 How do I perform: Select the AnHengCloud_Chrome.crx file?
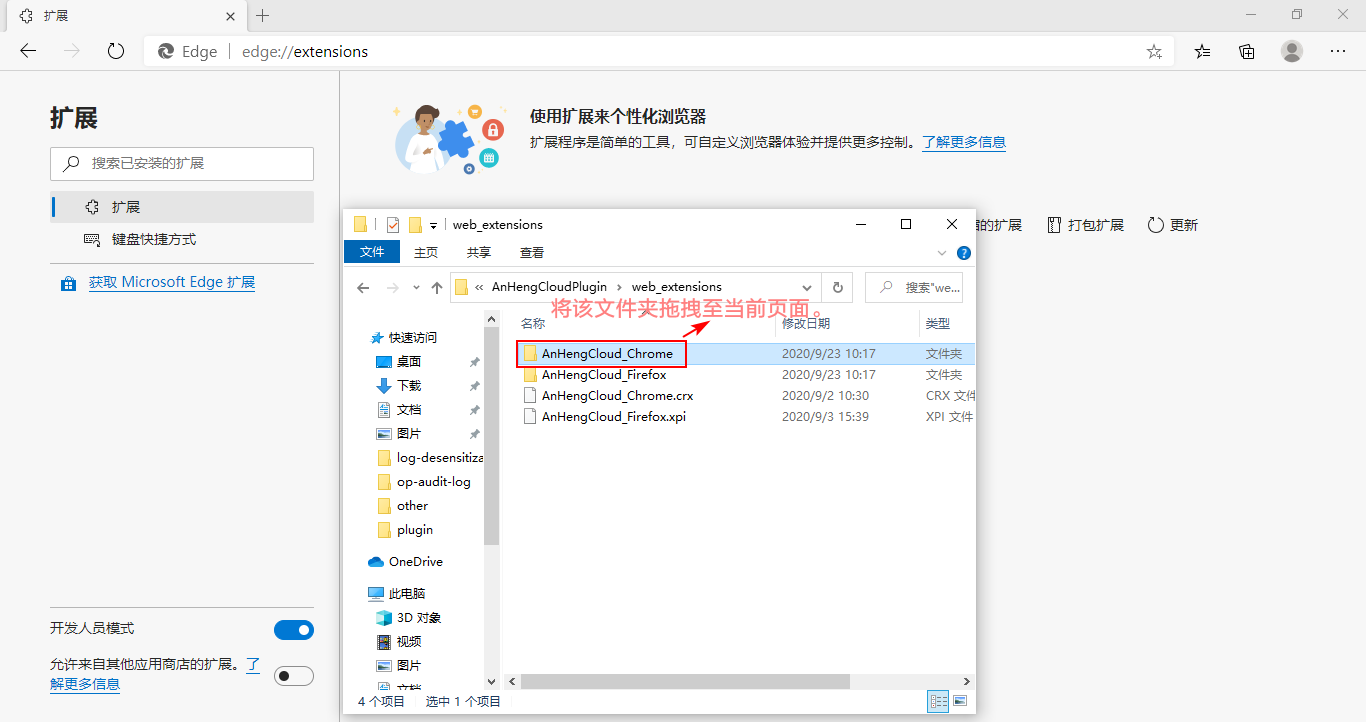(617, 395)
